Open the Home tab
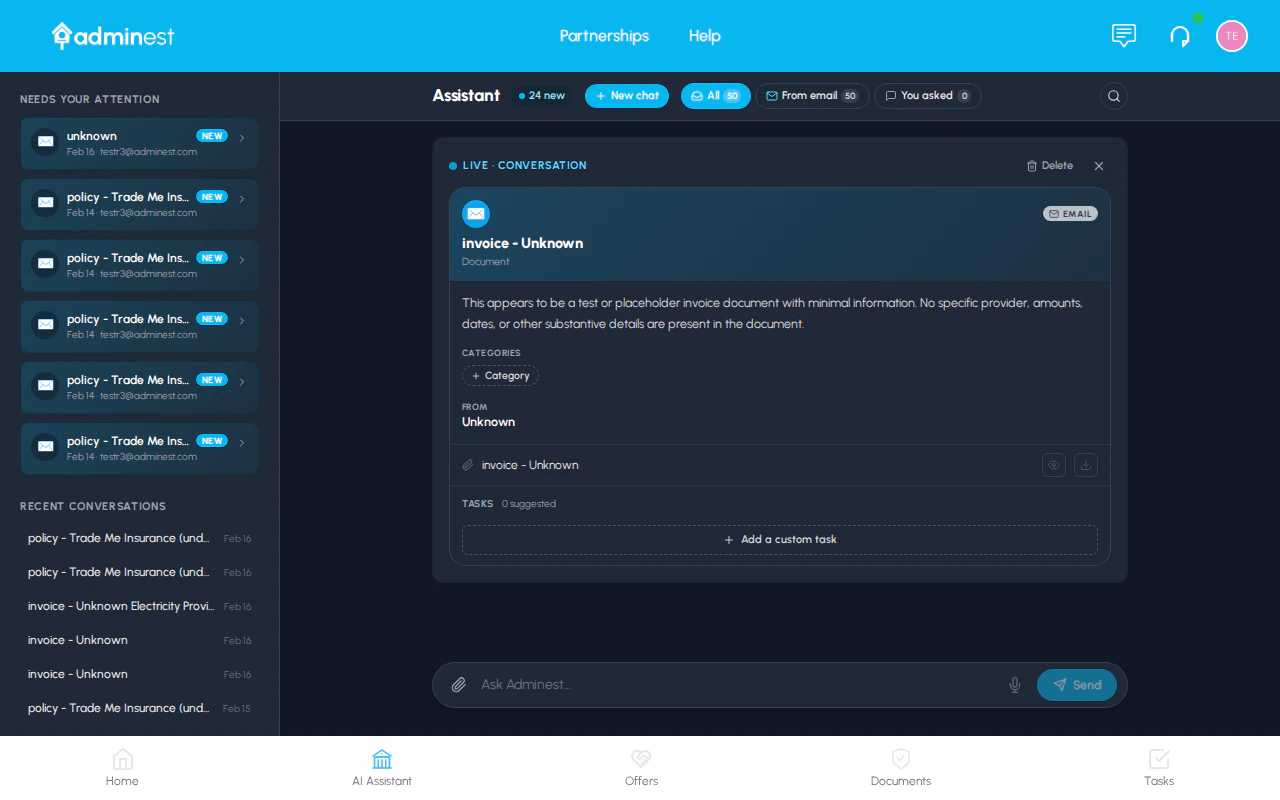Screen dimensions: 1280x800 tap(122, 768)
